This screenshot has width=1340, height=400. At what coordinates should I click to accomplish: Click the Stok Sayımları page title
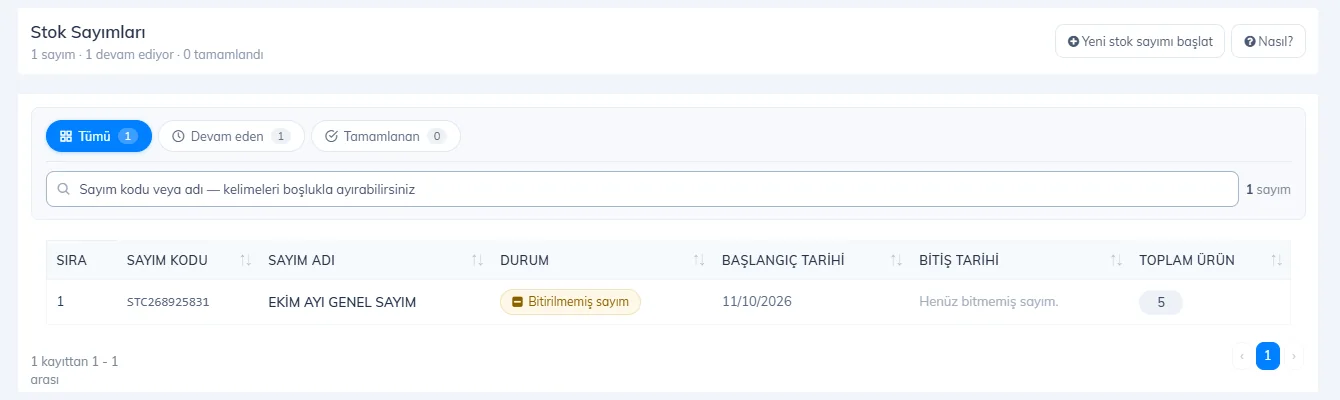click(89, 33)
